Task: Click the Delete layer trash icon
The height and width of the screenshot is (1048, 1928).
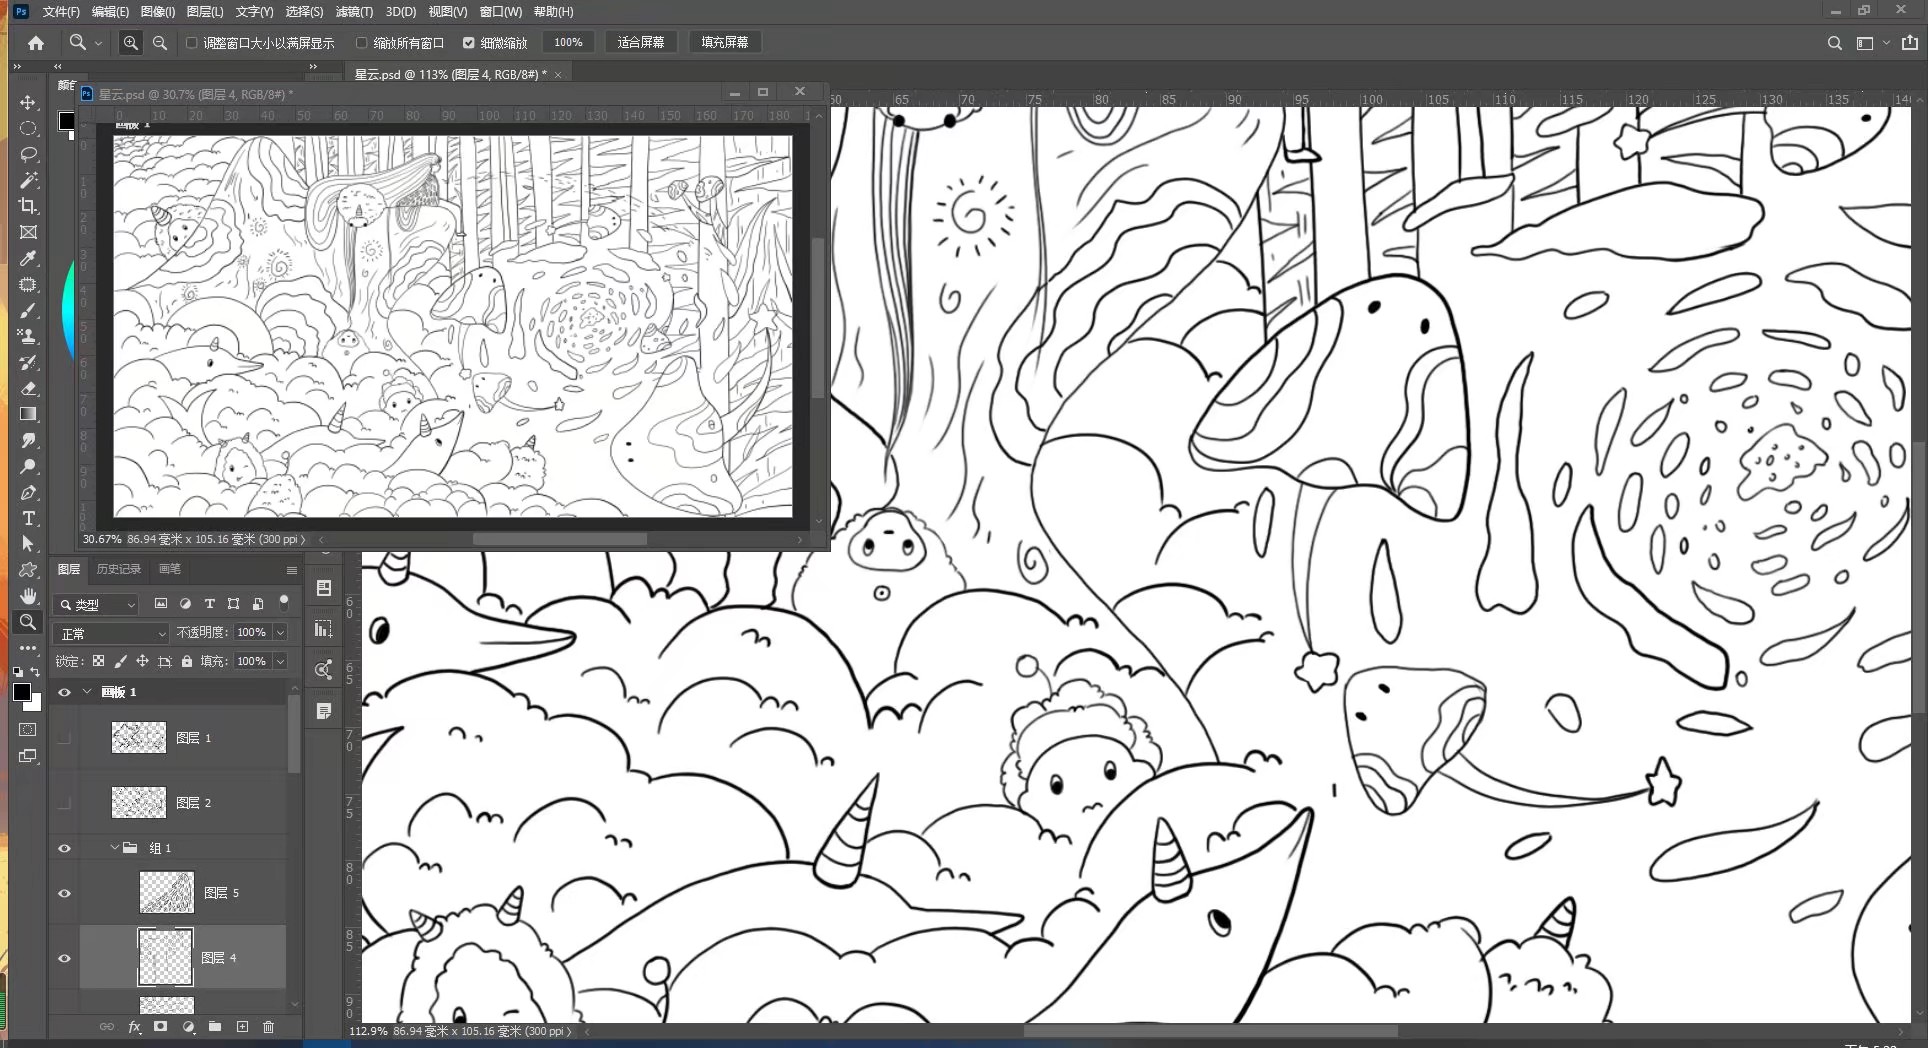Action: tap(268, 1027)
